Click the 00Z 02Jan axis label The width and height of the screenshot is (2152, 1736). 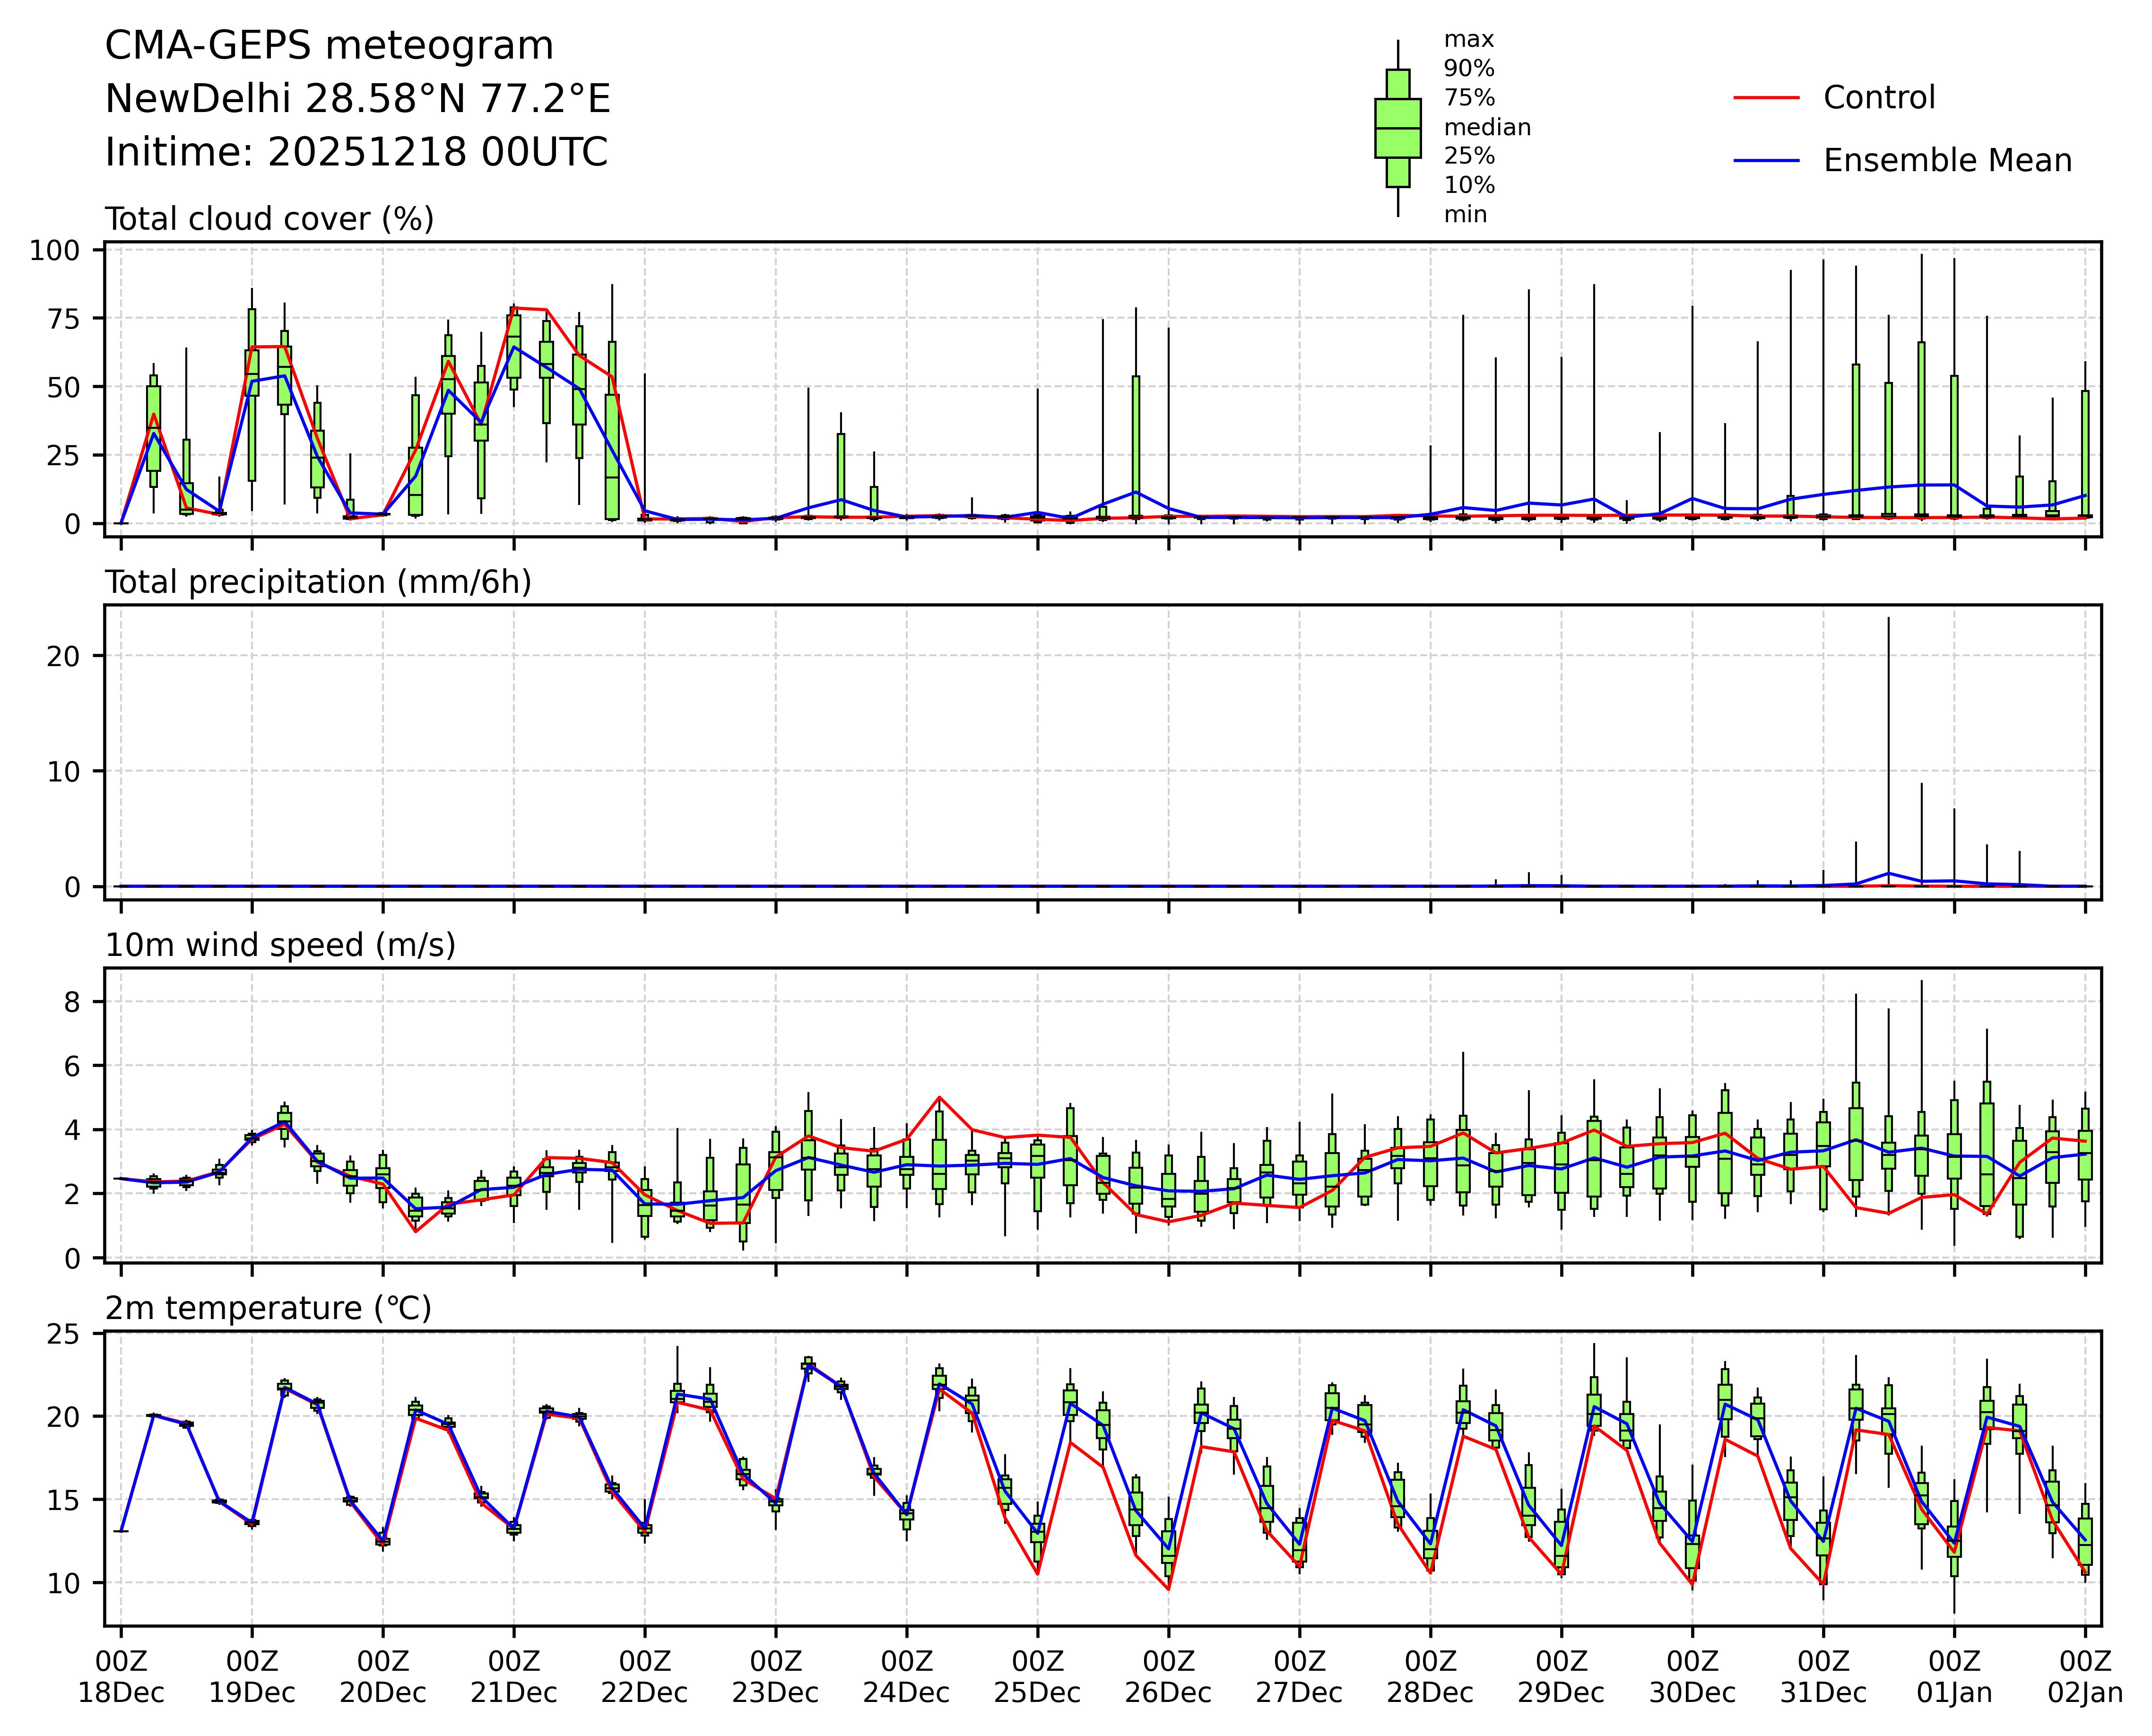click(x=2084, y=1677)
